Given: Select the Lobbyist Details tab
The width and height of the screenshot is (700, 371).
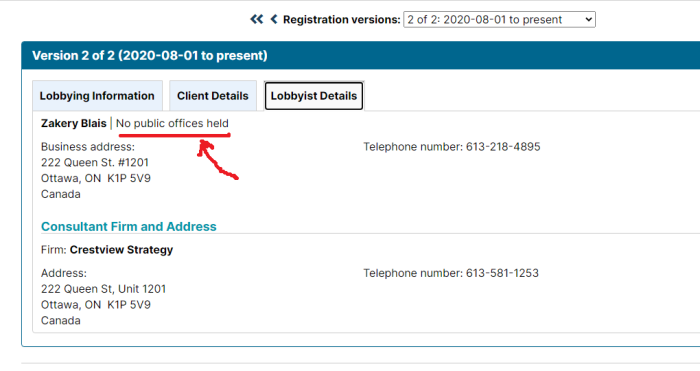Looking at the screenshot, I should point(314,96).
